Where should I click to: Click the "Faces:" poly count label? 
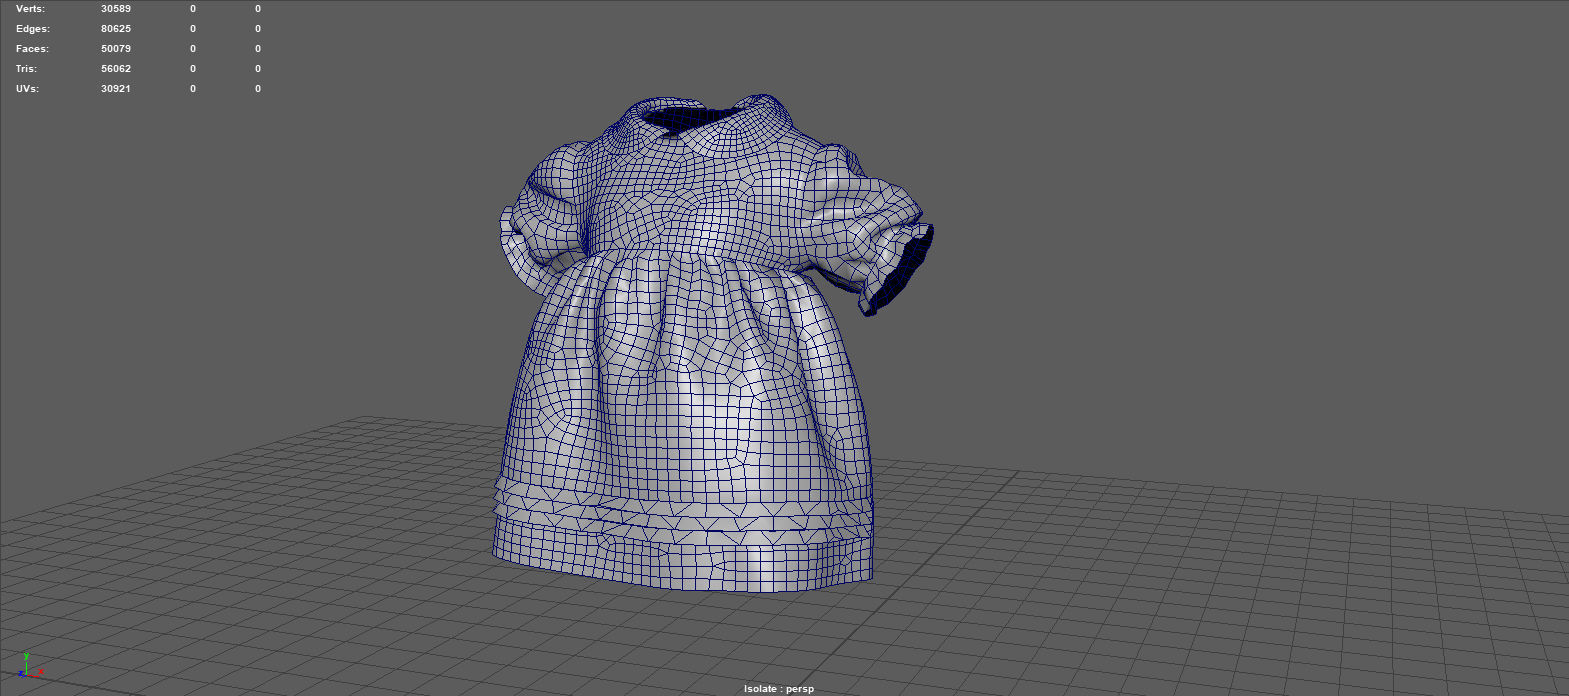click(x=32, y=49)
